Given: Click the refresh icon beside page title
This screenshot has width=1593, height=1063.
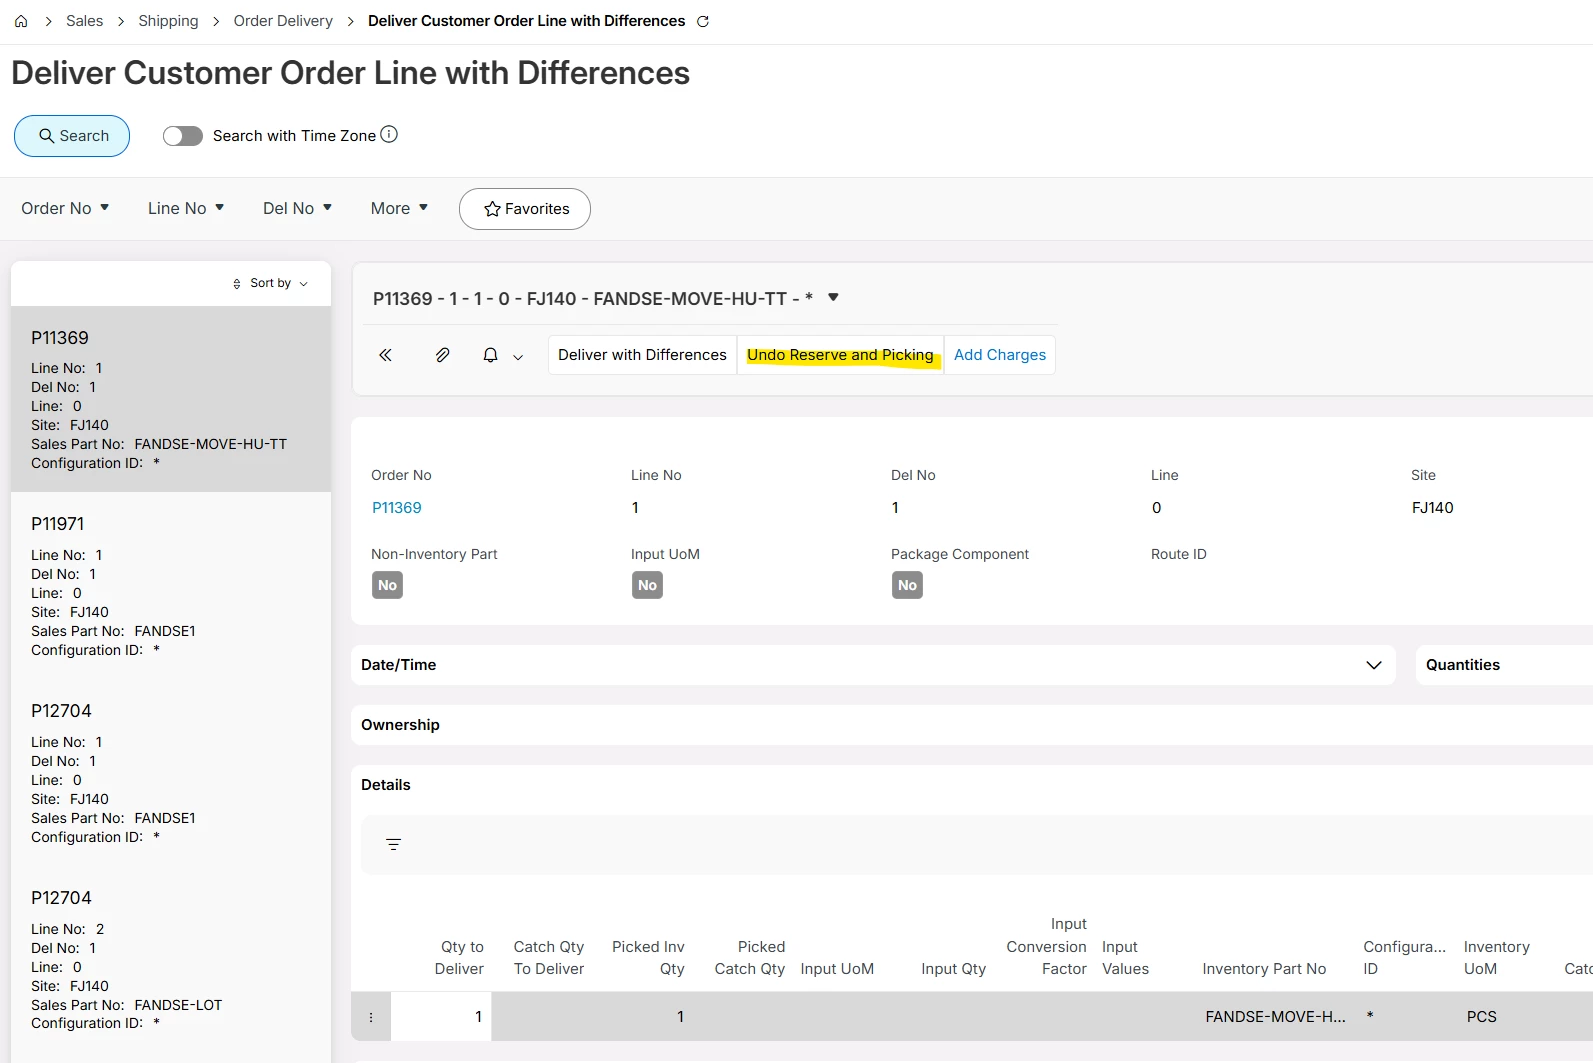Looking at the screenshot, I should point(703,21).
